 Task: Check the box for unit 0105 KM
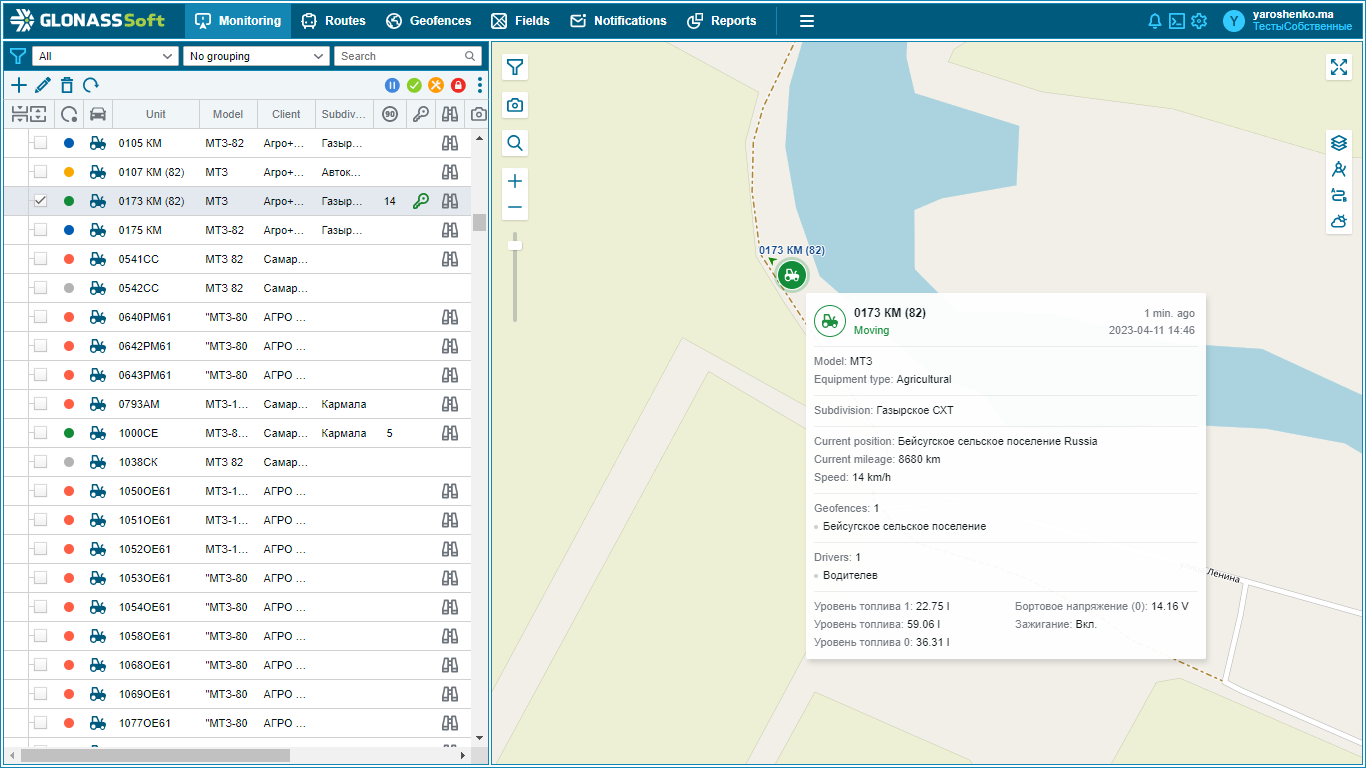(40, 143)
